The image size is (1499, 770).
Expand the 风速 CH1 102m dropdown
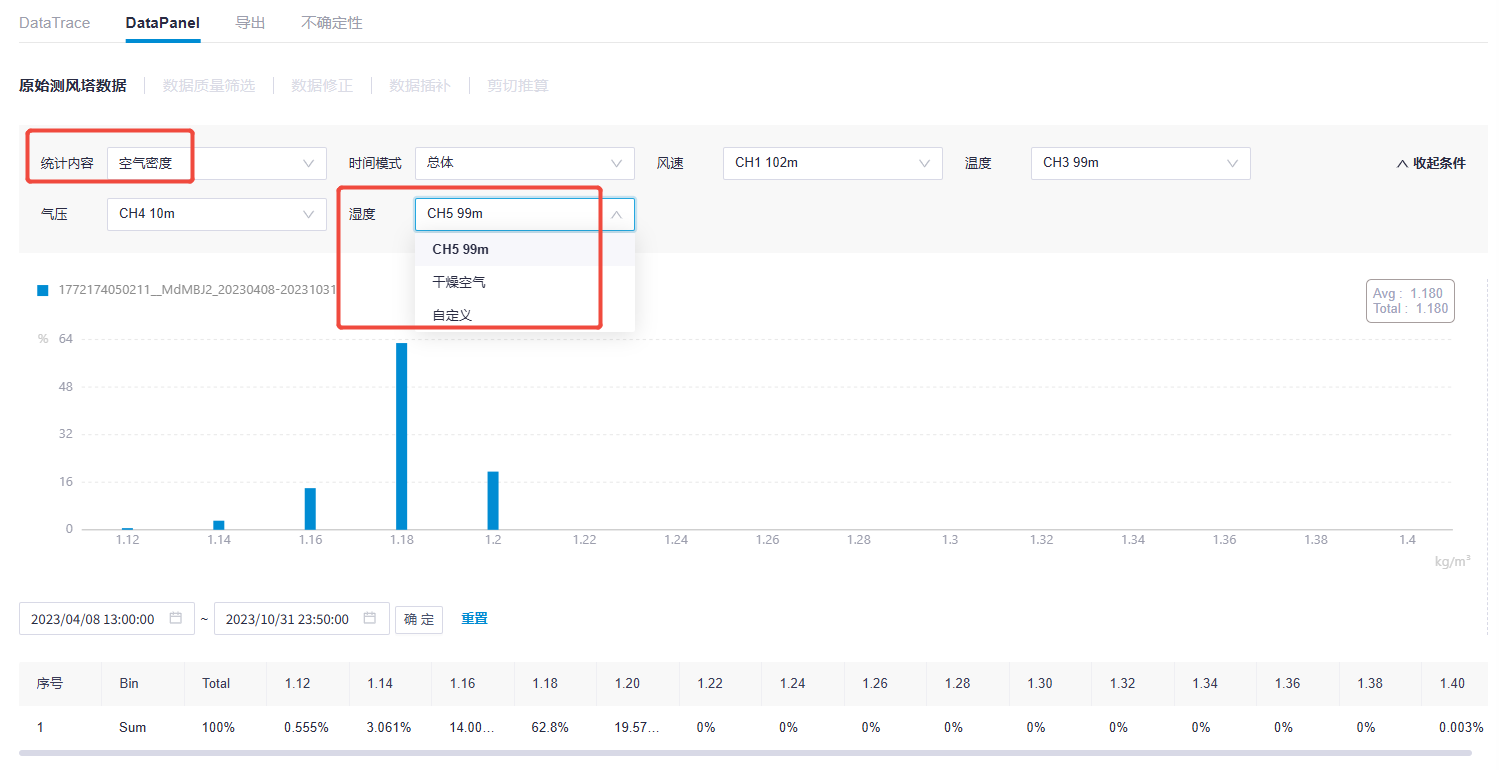(832, 163)
